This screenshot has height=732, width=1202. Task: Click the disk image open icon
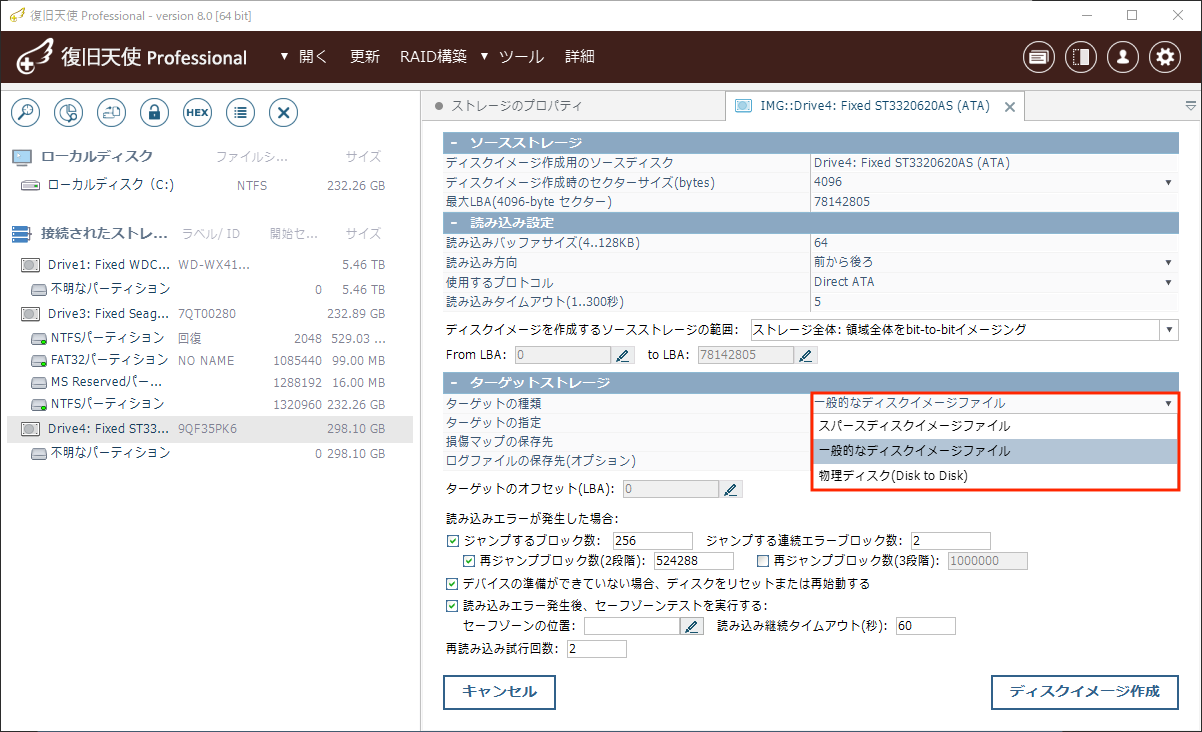[x=111, y=112]
